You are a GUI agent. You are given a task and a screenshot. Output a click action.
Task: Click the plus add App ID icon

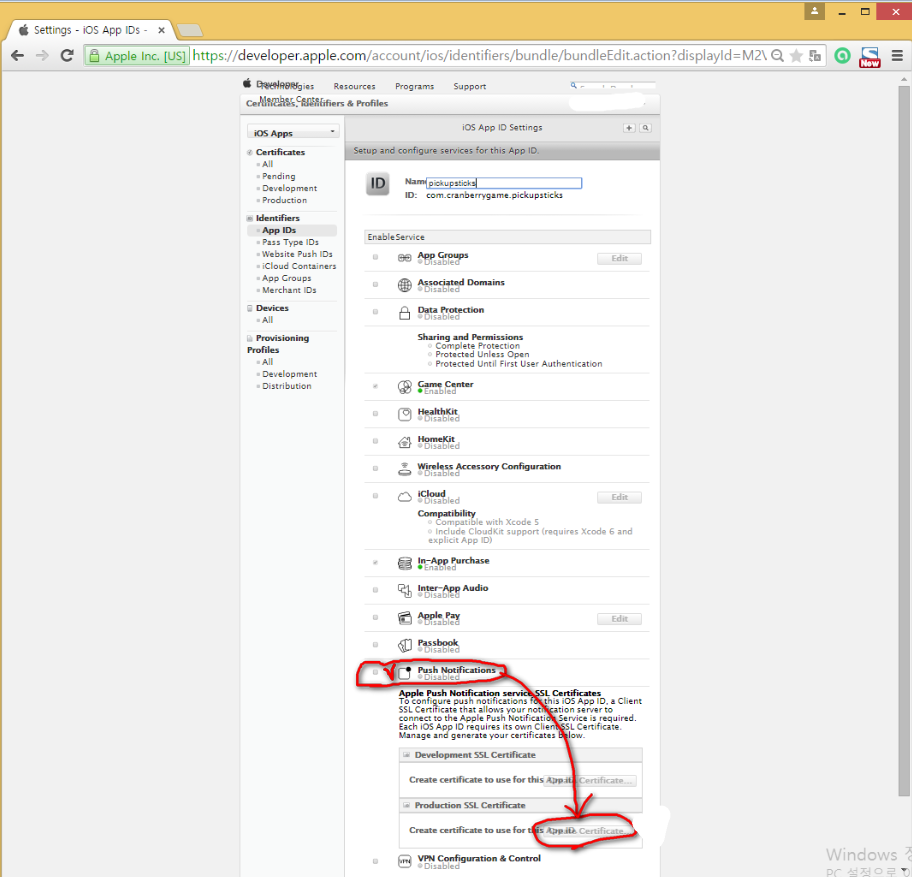tap(629, 128)
